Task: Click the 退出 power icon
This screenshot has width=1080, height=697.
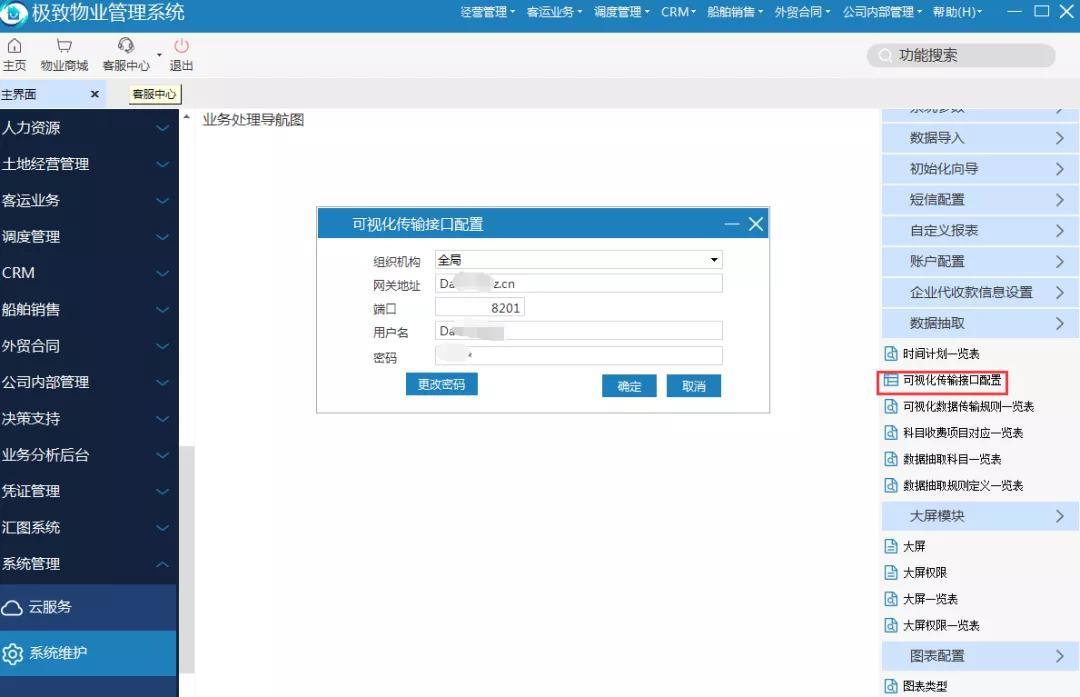Action: pyautogui.click(x=181, y=45)
